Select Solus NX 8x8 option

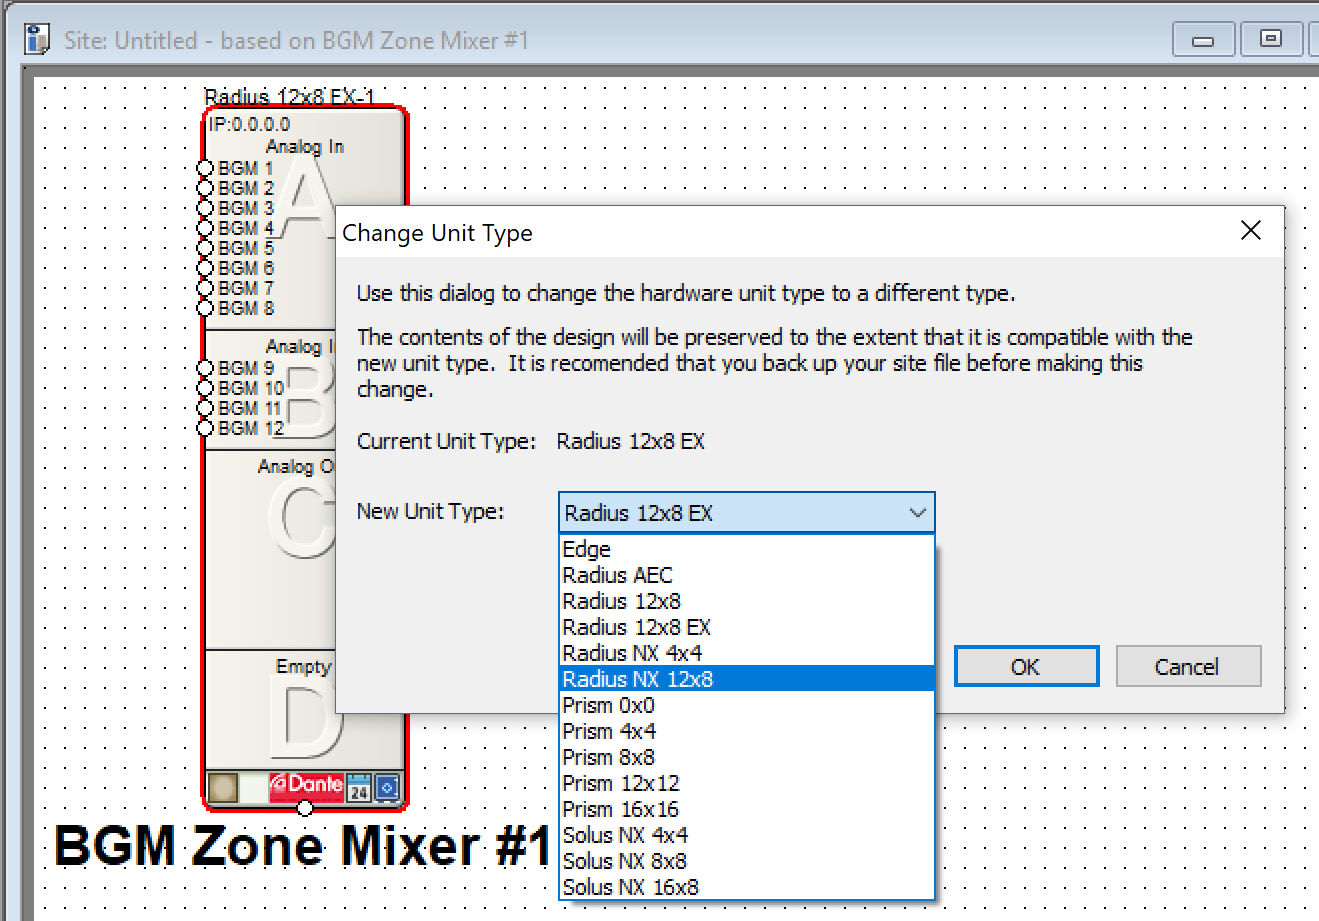pos(746,861)
